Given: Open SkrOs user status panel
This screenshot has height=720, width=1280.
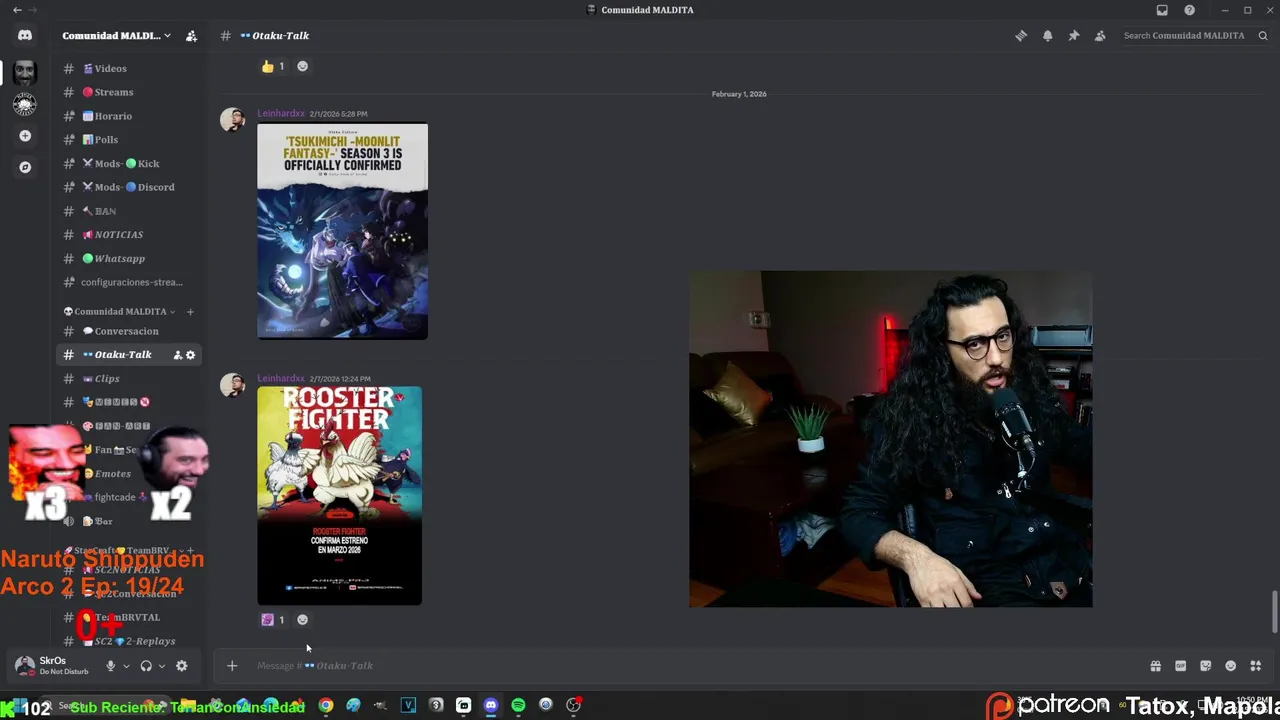Looking at the screenshot, I should click(x=53, y=665).
